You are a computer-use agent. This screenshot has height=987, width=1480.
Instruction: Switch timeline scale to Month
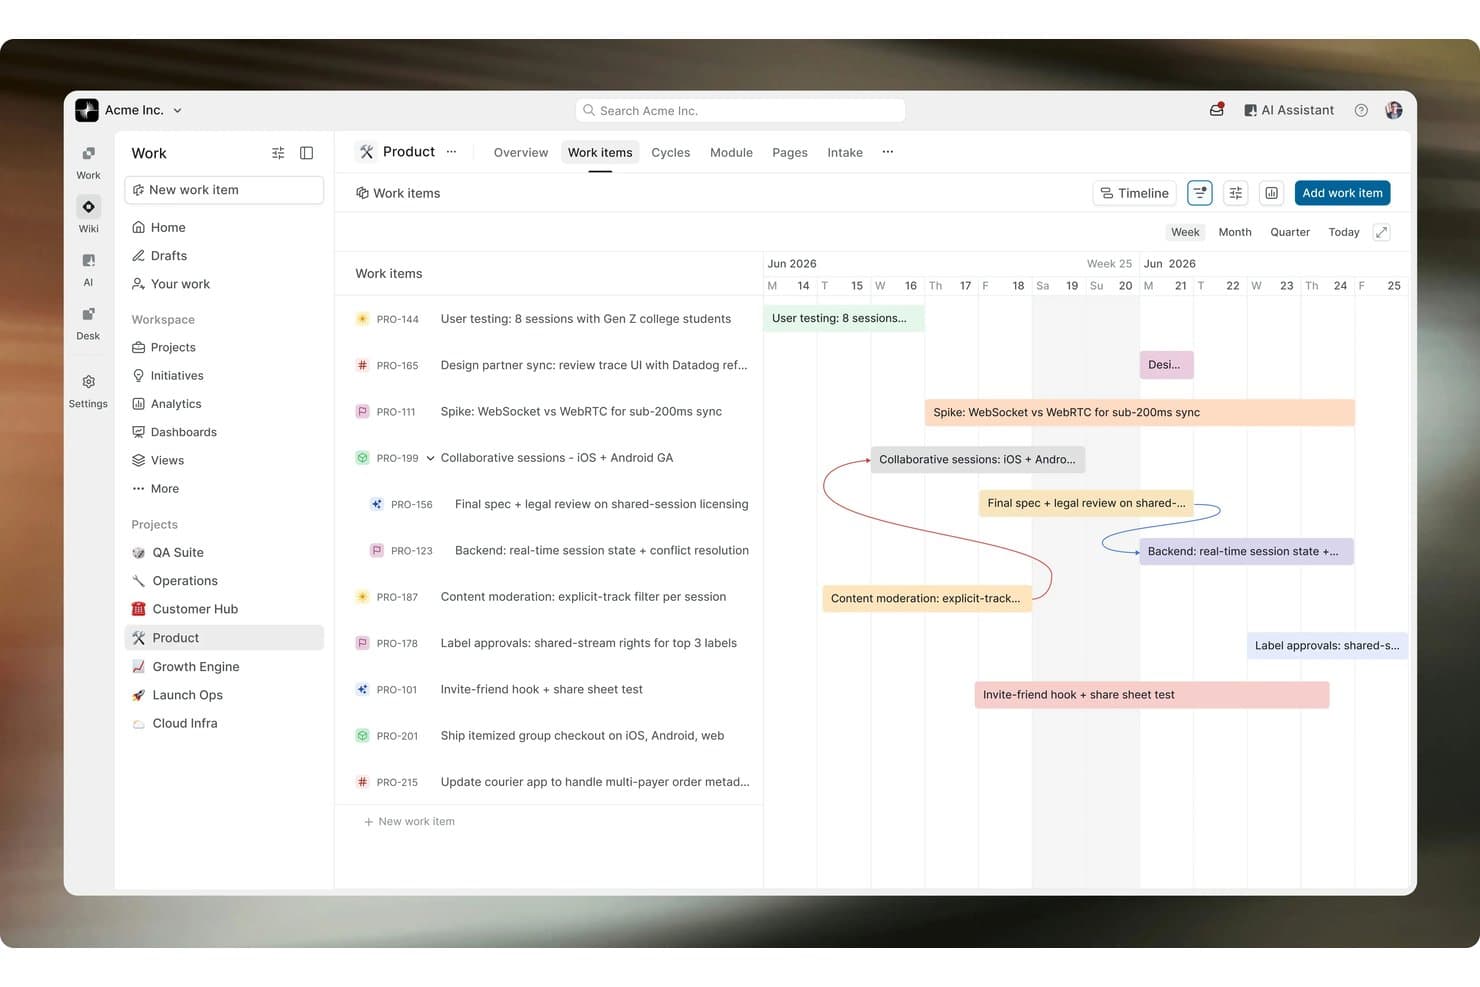click(x=1235, y=232)
